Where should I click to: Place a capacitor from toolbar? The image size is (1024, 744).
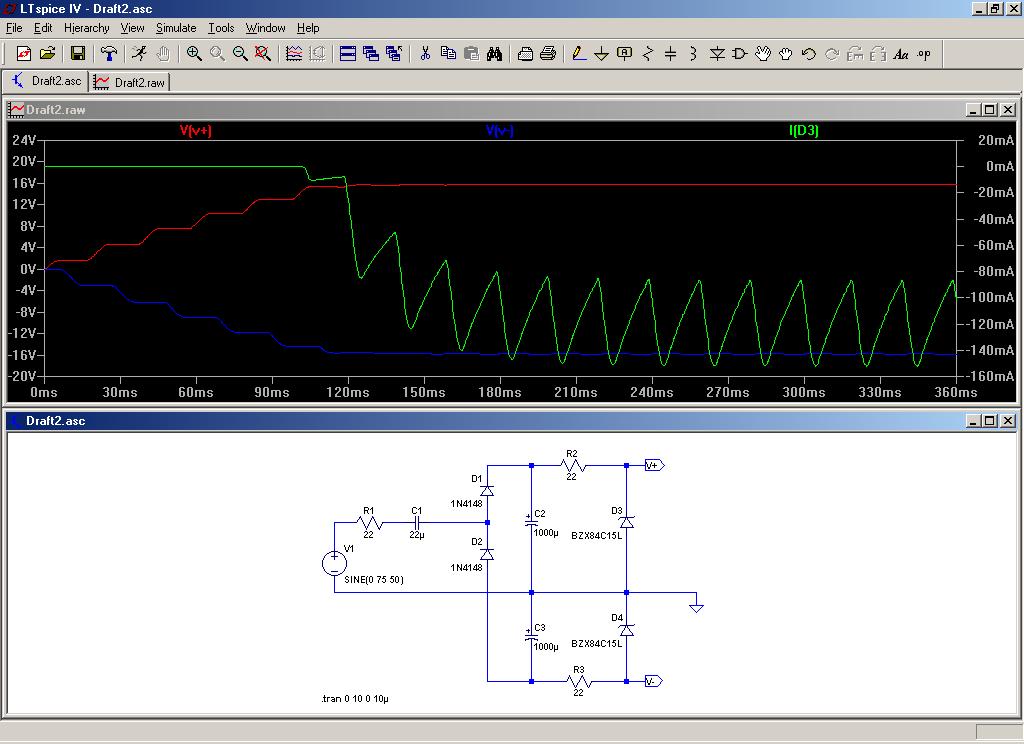point(671,54)
